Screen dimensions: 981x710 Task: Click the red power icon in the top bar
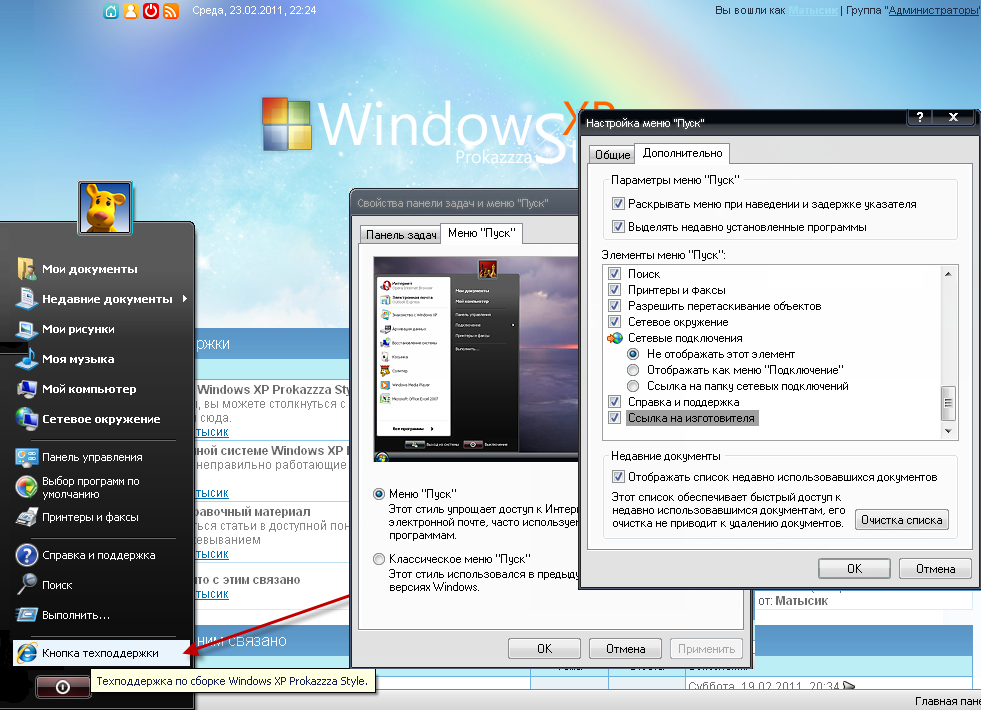point(151,11)
